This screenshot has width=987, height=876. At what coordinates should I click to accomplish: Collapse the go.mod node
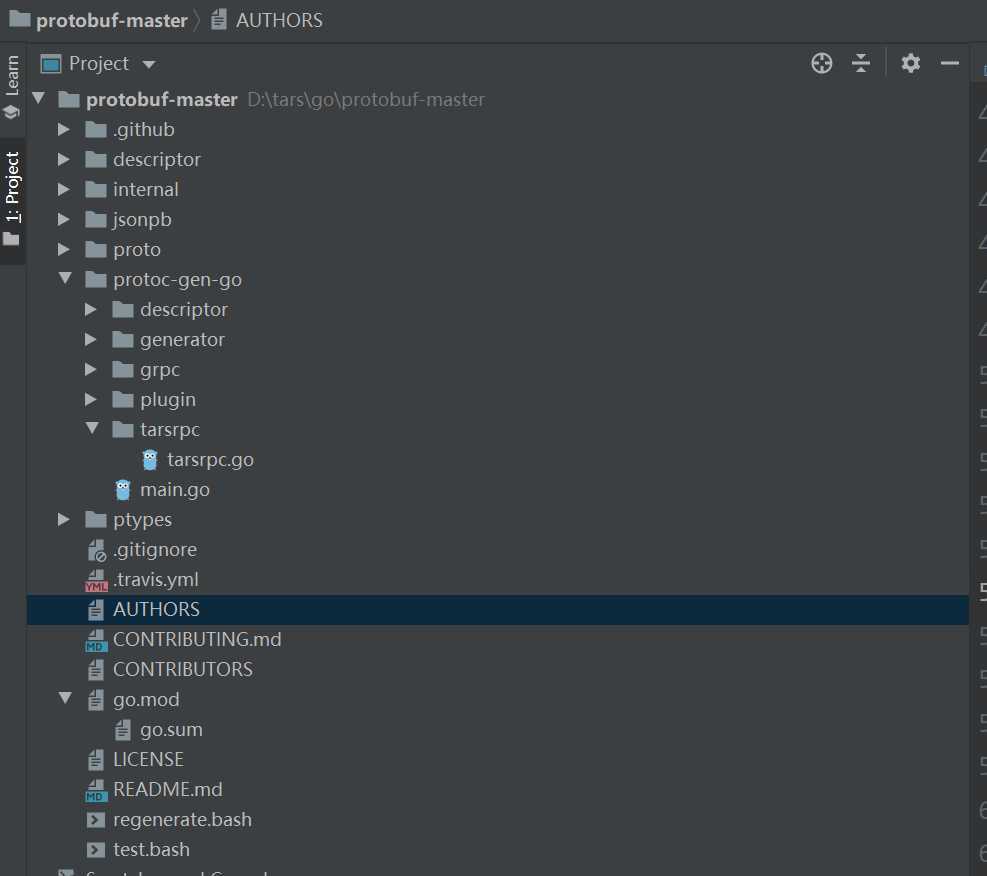pyautogui.click(x=65, y=698)
